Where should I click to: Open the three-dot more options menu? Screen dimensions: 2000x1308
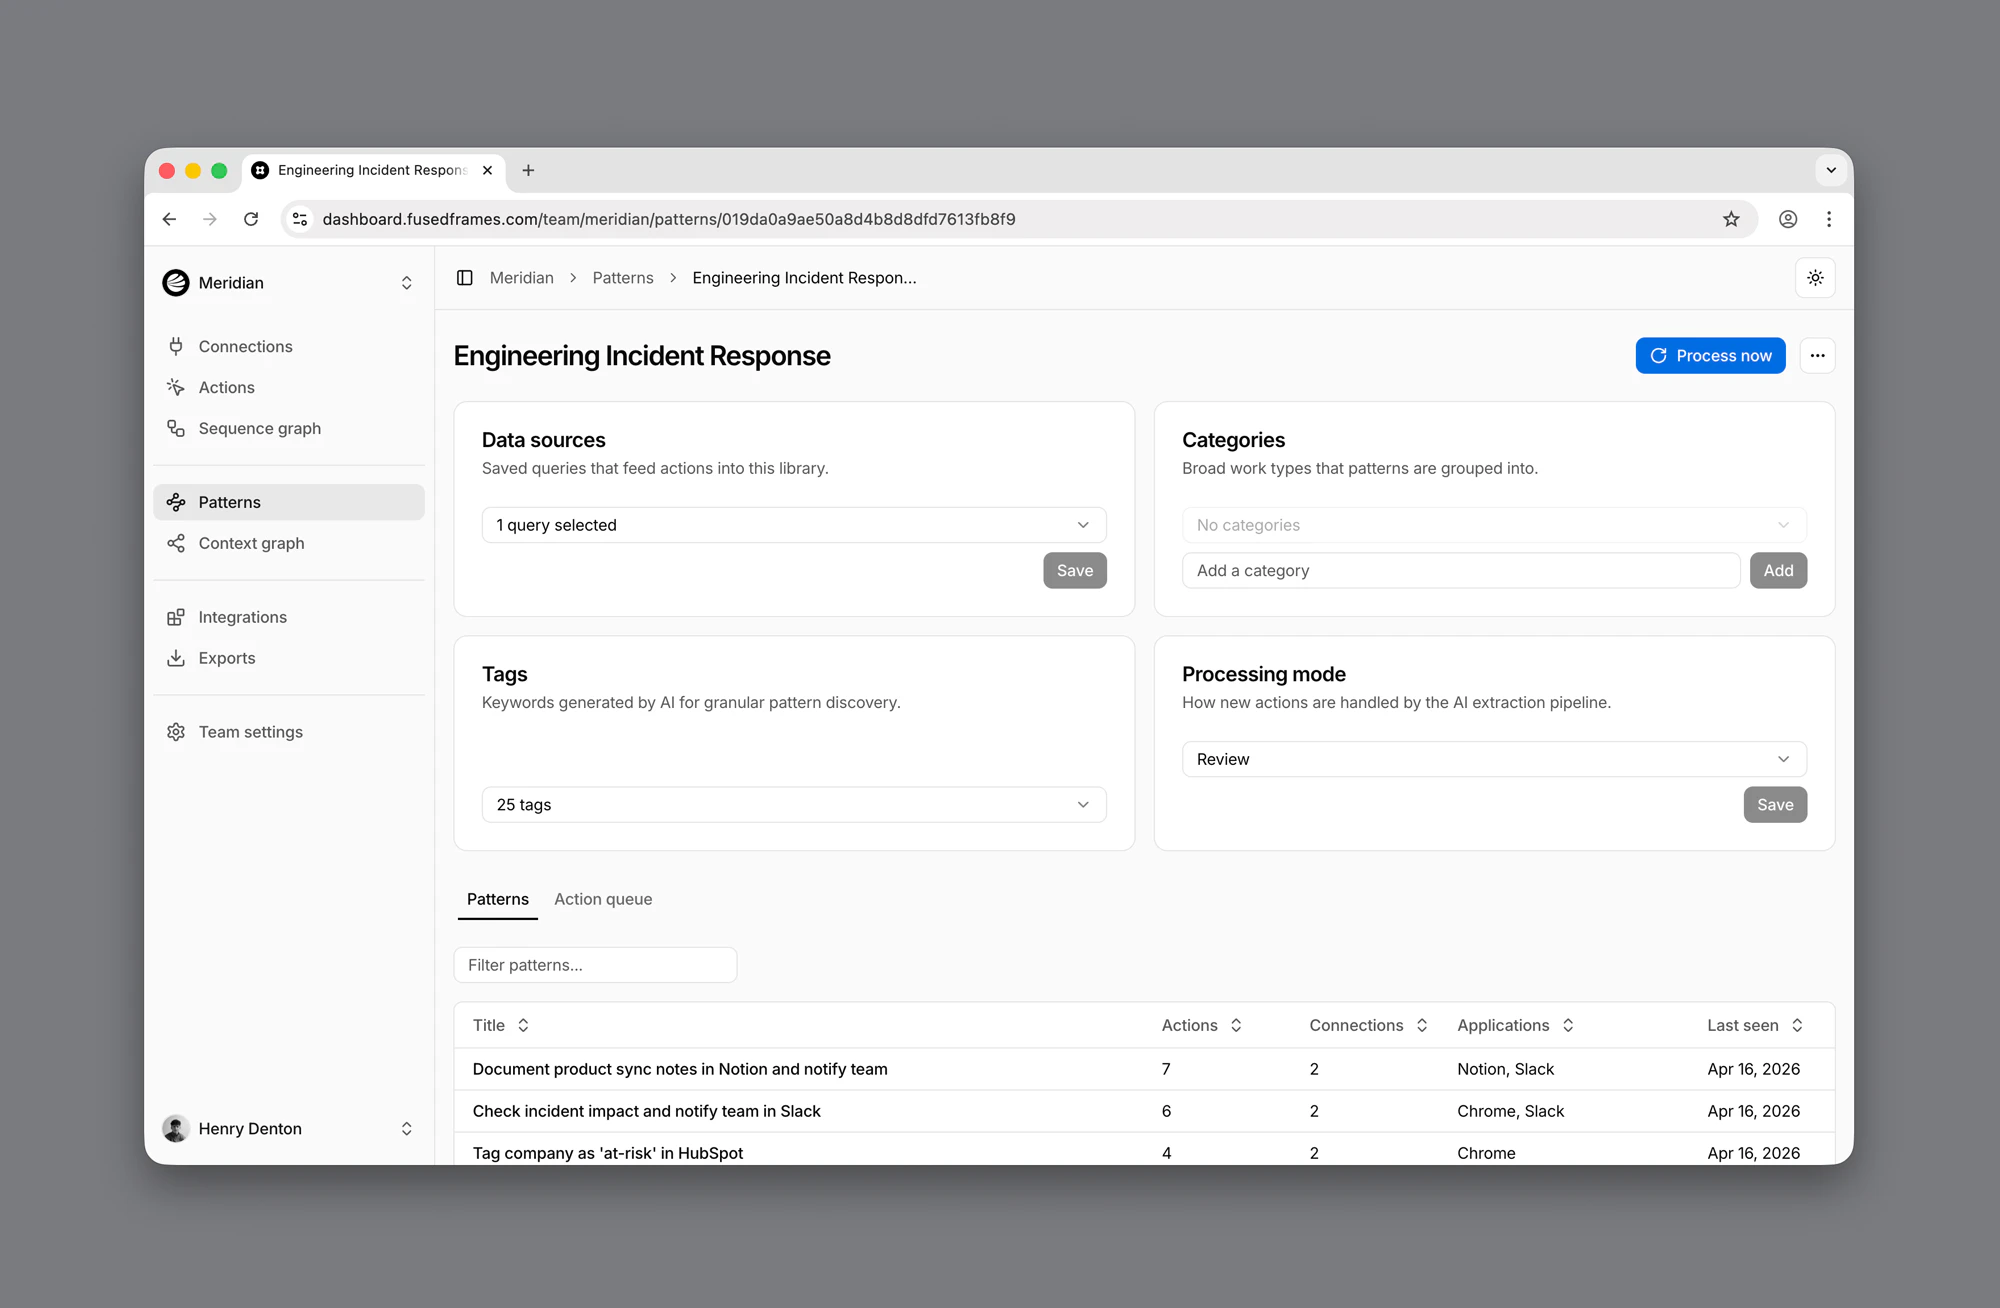point(1817,356)
